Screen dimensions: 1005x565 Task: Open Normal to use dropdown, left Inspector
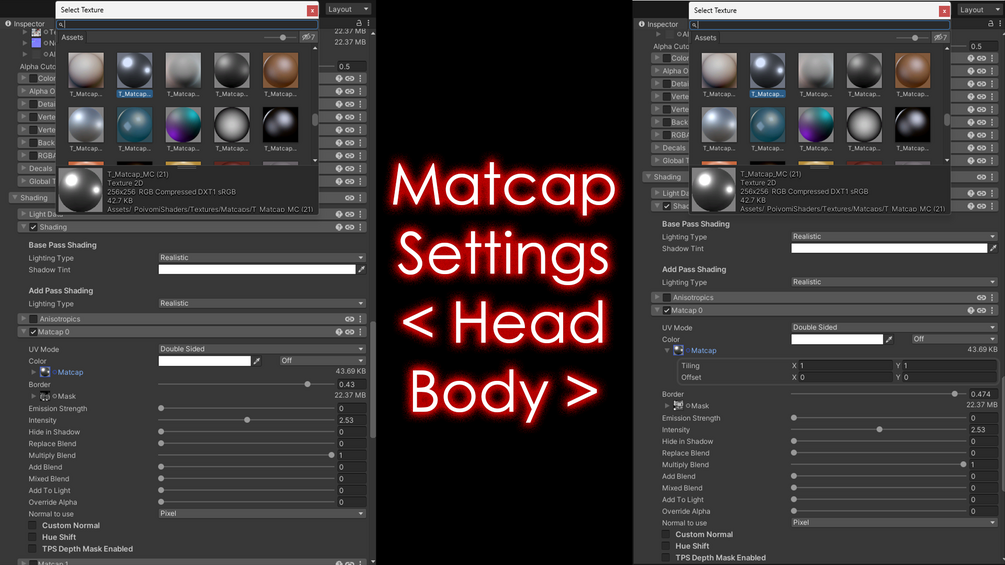click(262, 513)
